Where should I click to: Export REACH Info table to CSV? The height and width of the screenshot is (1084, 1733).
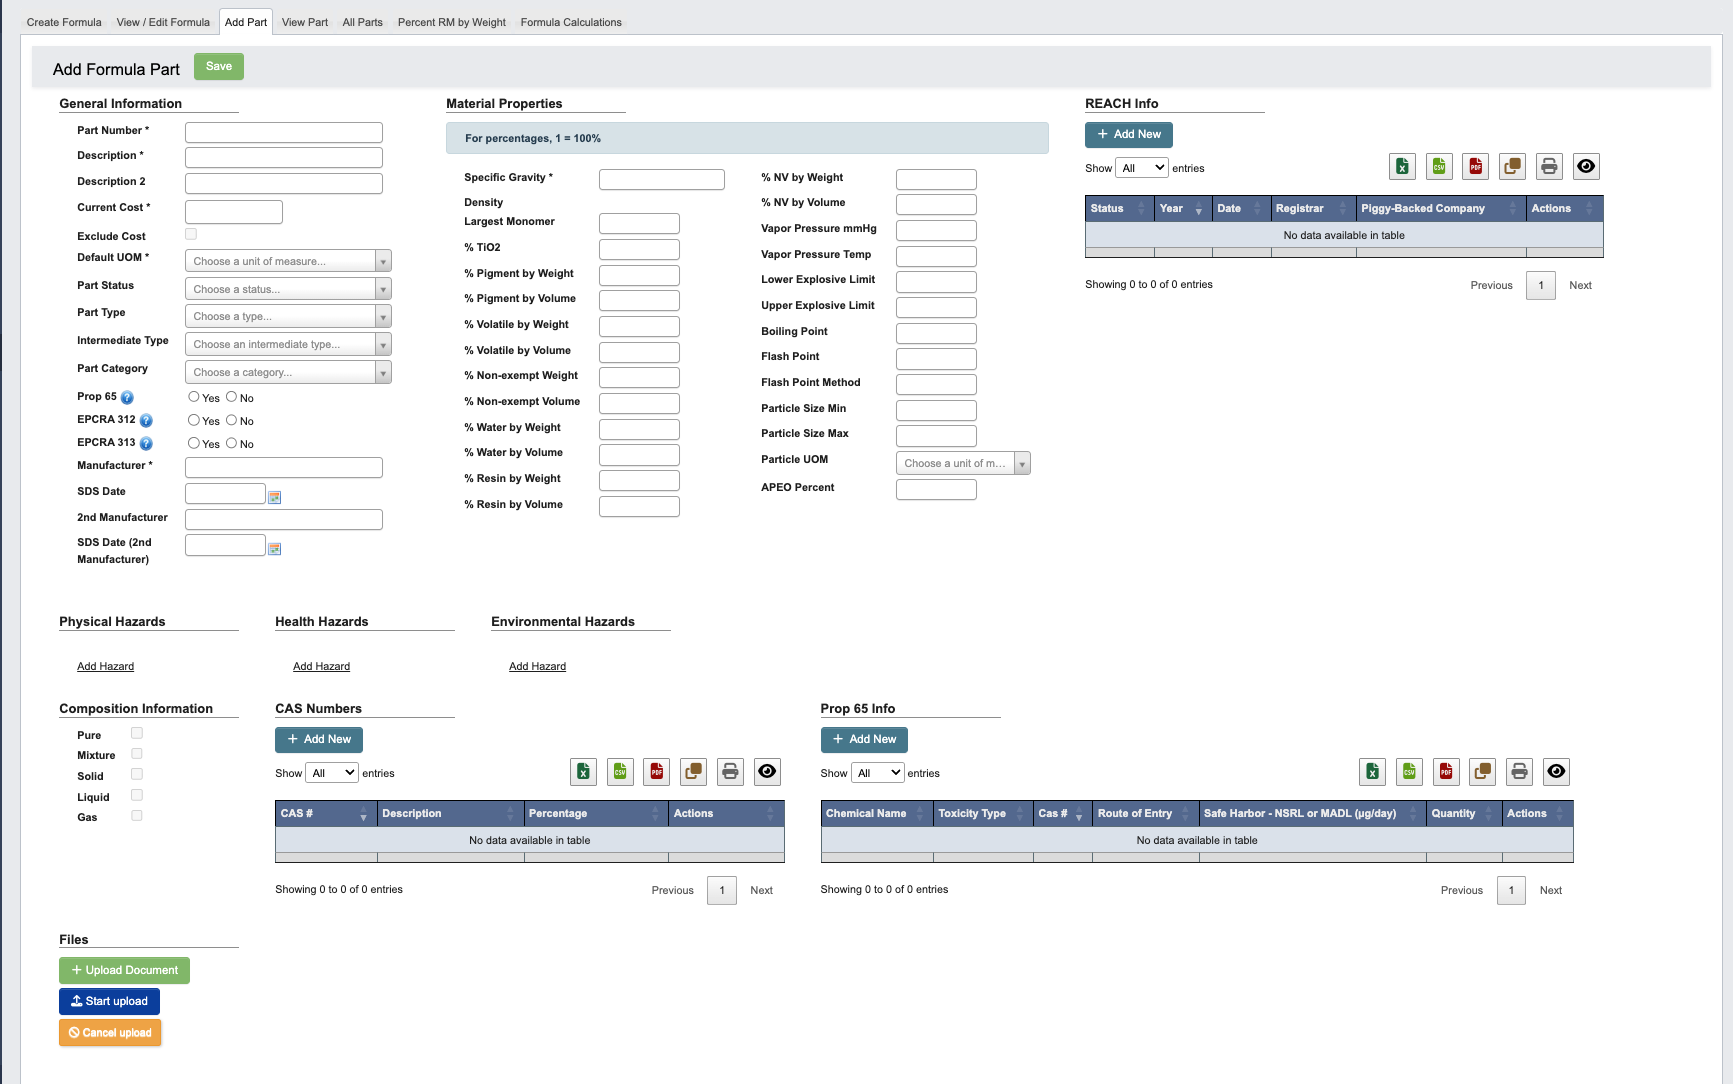(1439, 167)
